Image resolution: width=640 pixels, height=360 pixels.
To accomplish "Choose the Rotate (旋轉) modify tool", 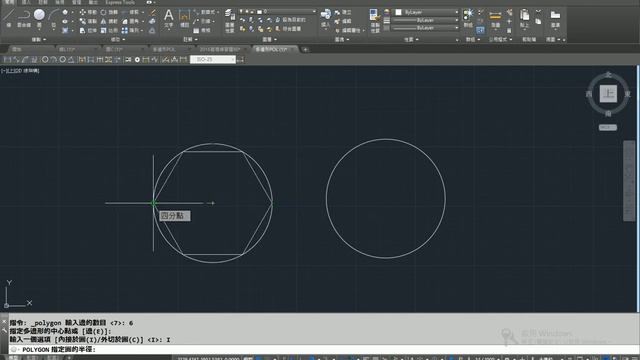I will [109, 12].
